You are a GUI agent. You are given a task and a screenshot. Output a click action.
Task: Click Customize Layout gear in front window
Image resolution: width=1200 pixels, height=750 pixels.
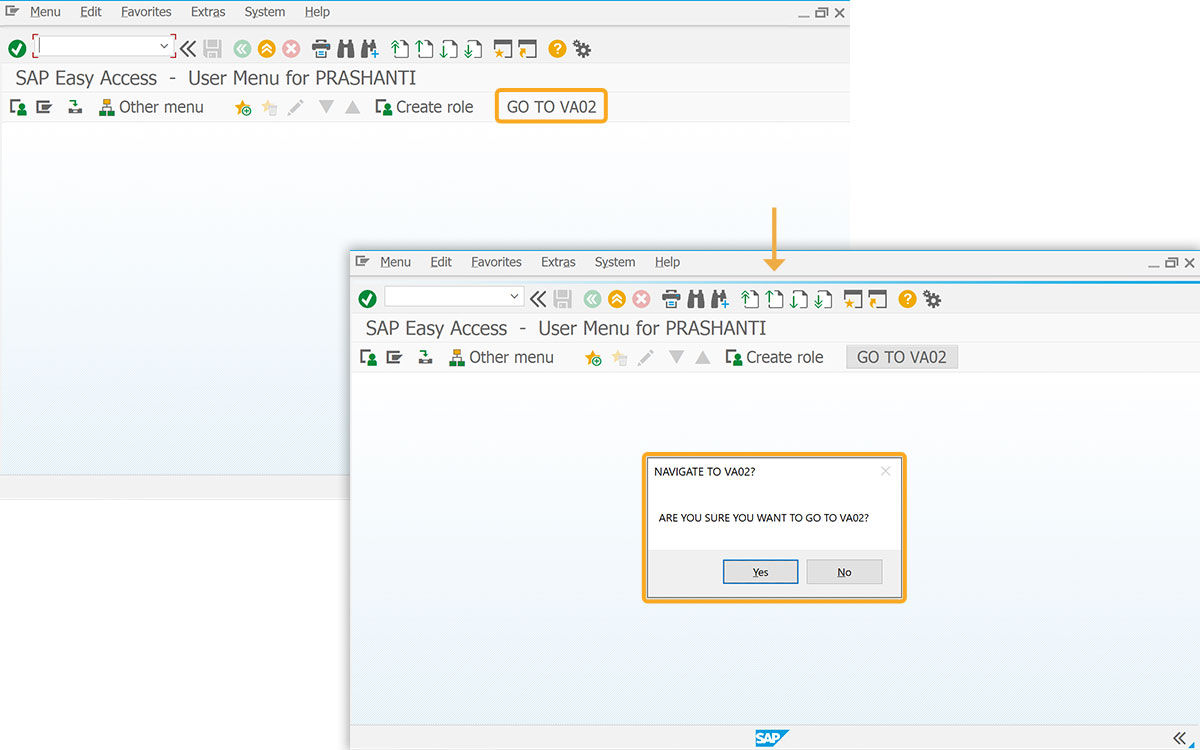pos(932,298)
